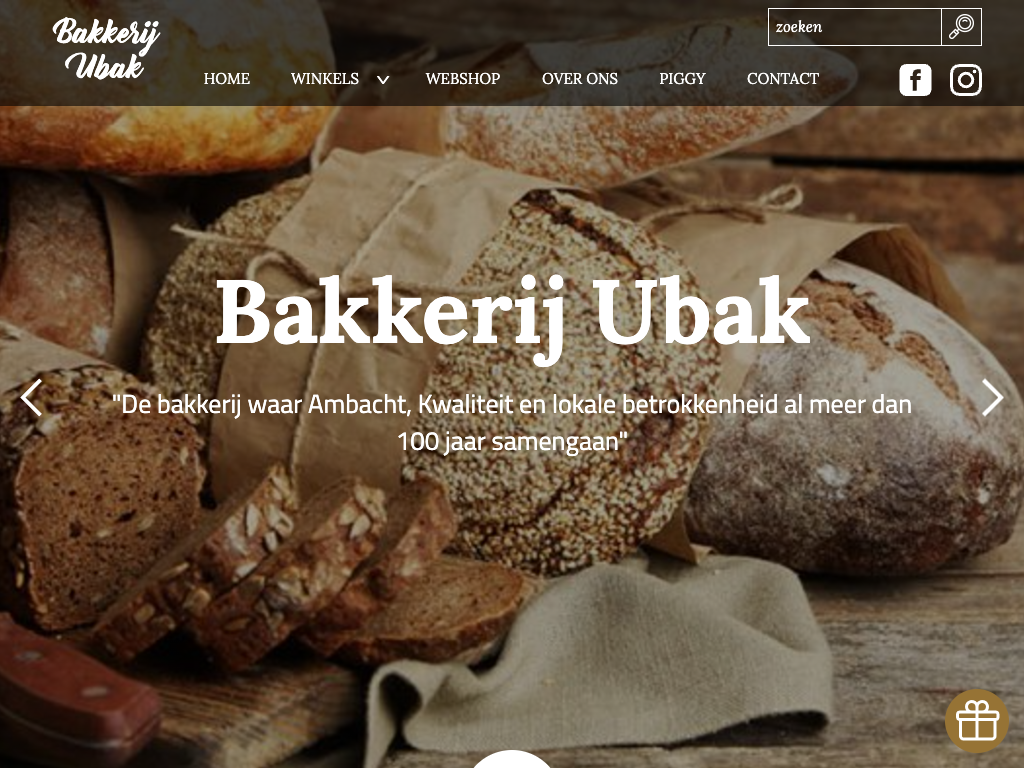Image resolution: width=1024 pixels, height=768 pixels.
Task: Open the Webshop page
Action: click(462, 78)
